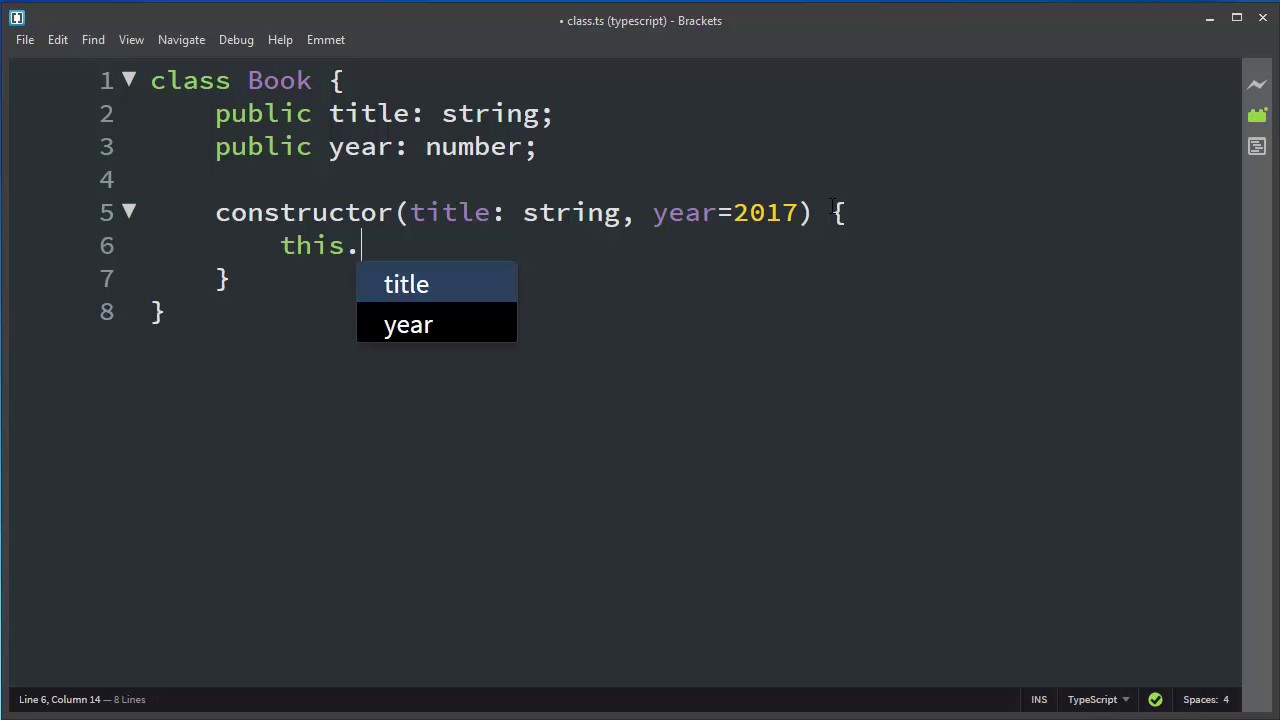
Task: Select the title autocomplete suggestion
Action: (x=437, y=284)
